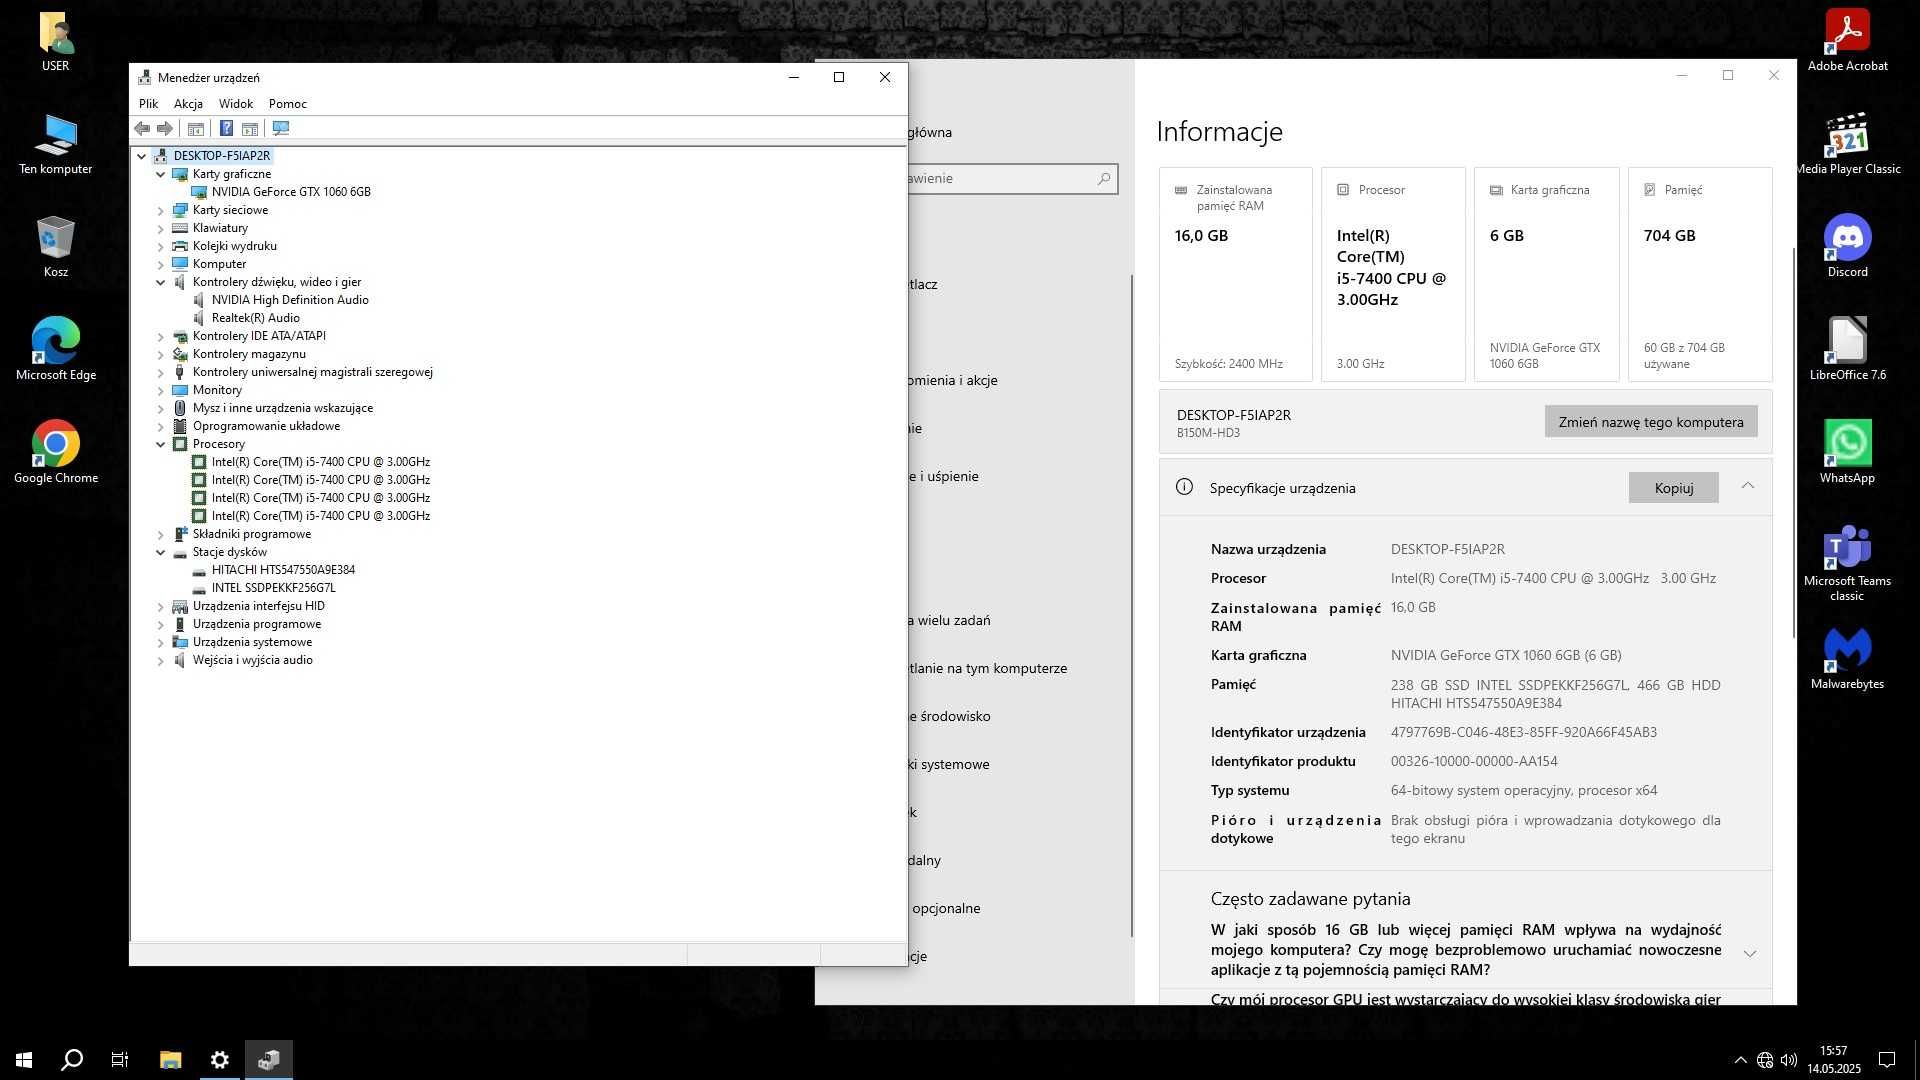Open the Discord desktop shortcut
Screen dimensions: 1920x1080
(1847, 246)
